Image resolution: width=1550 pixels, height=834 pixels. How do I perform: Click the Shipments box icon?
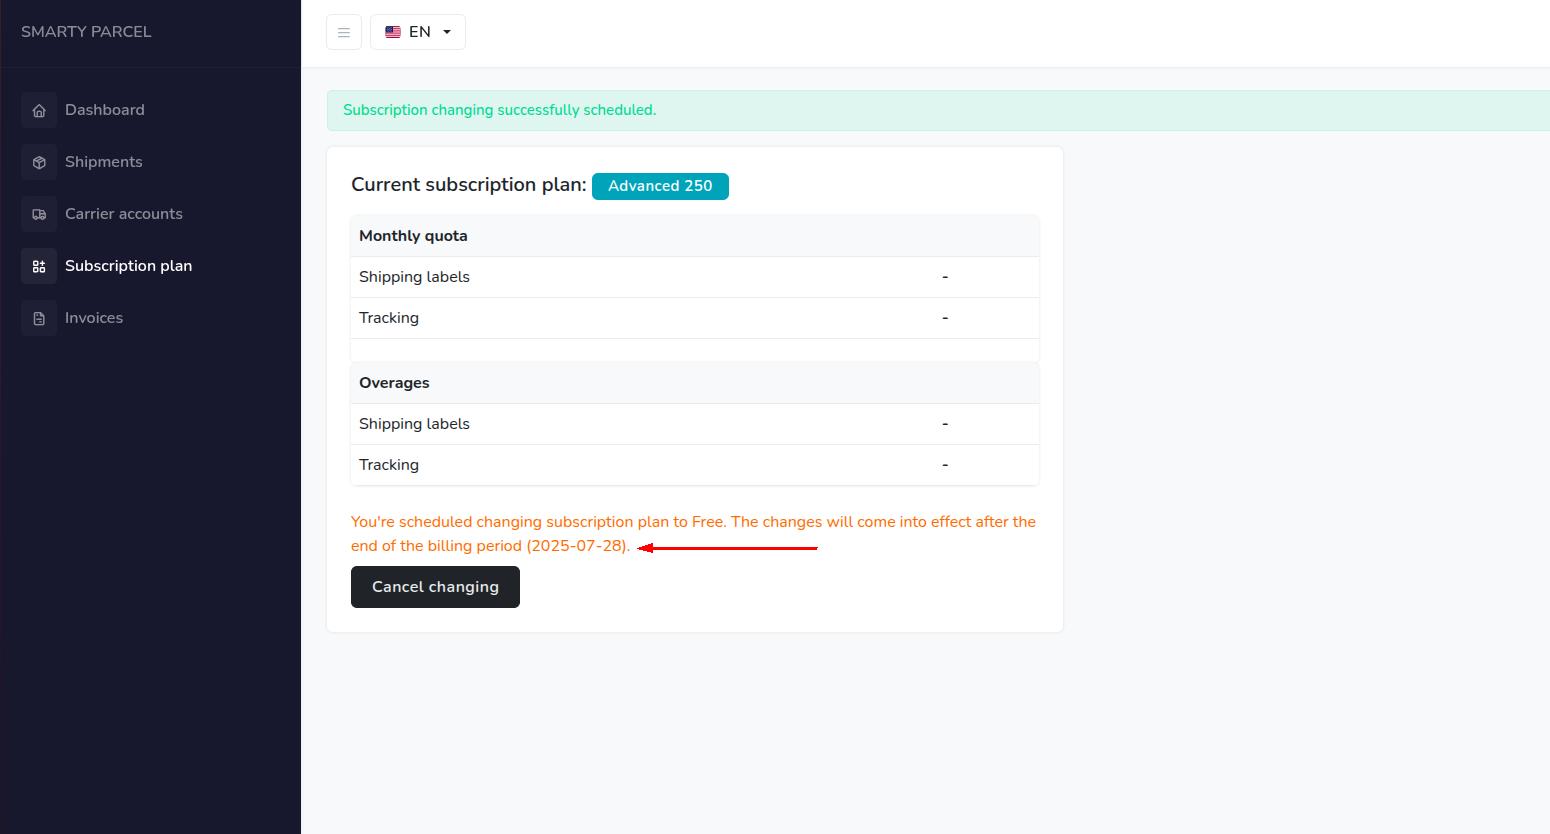coord(39,162)
